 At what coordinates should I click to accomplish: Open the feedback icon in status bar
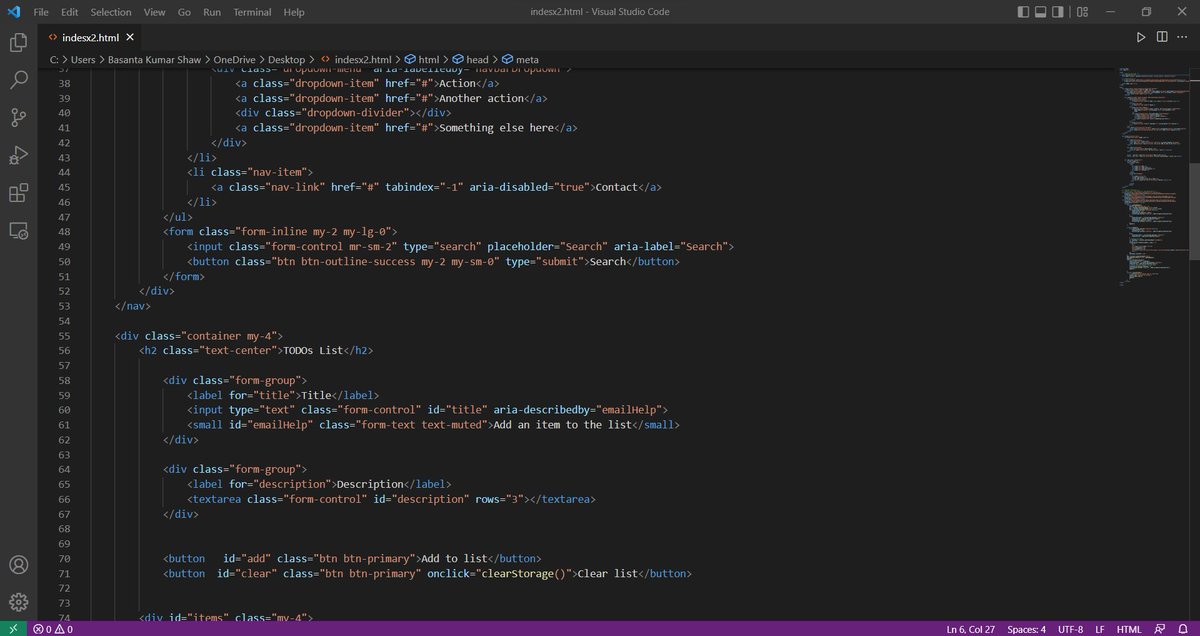1160,629
